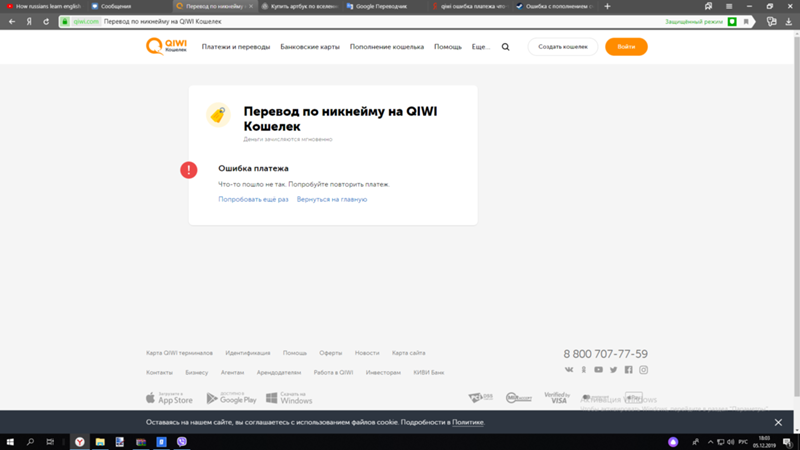Click the YouTube icon in footer
Screen dimensions: 800x450
(x=599, y=370)
